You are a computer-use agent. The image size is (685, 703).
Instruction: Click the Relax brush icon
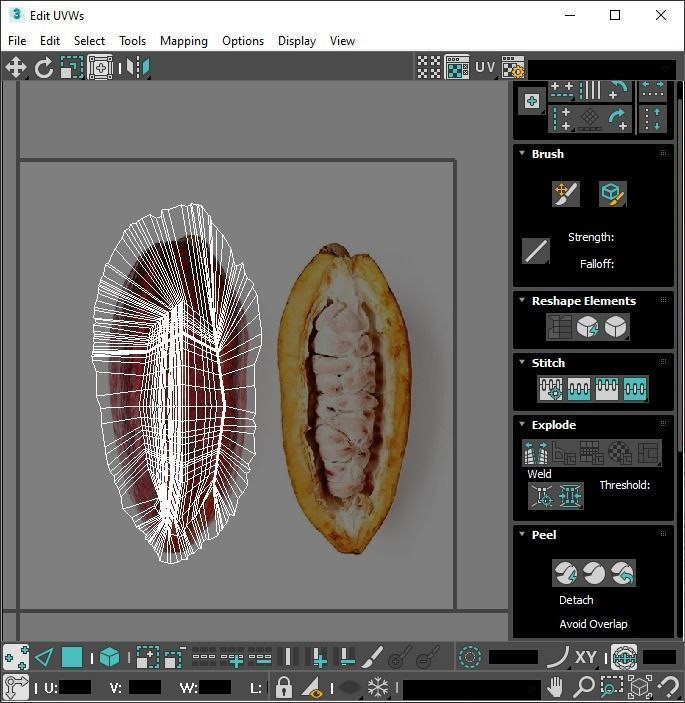[x=612, y=194]
